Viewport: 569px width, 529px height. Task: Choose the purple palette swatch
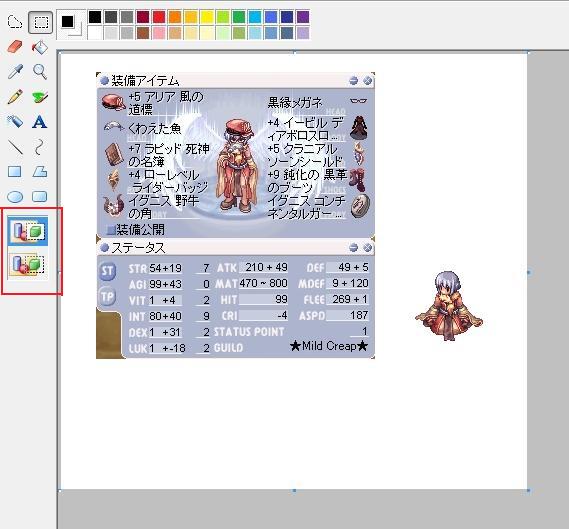pyautogui.click(x=303, y=17)
